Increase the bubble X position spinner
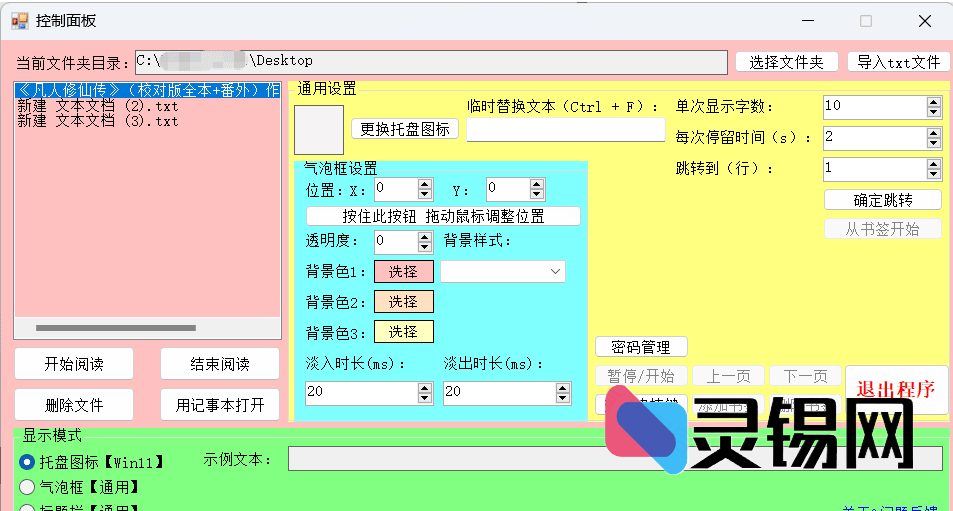 coord(425,184)
